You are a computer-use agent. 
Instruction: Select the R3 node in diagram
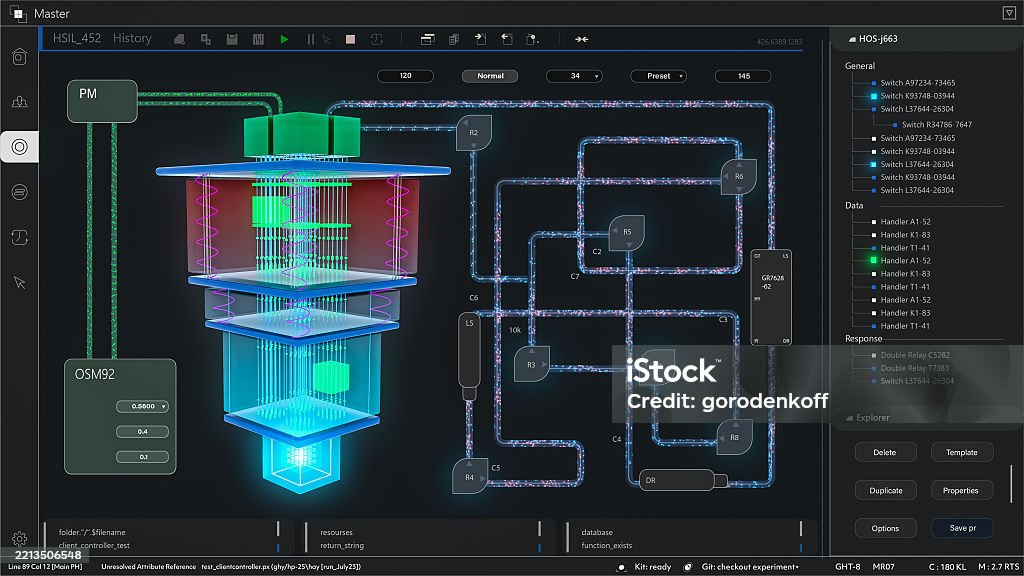click(x=532, y=364)
